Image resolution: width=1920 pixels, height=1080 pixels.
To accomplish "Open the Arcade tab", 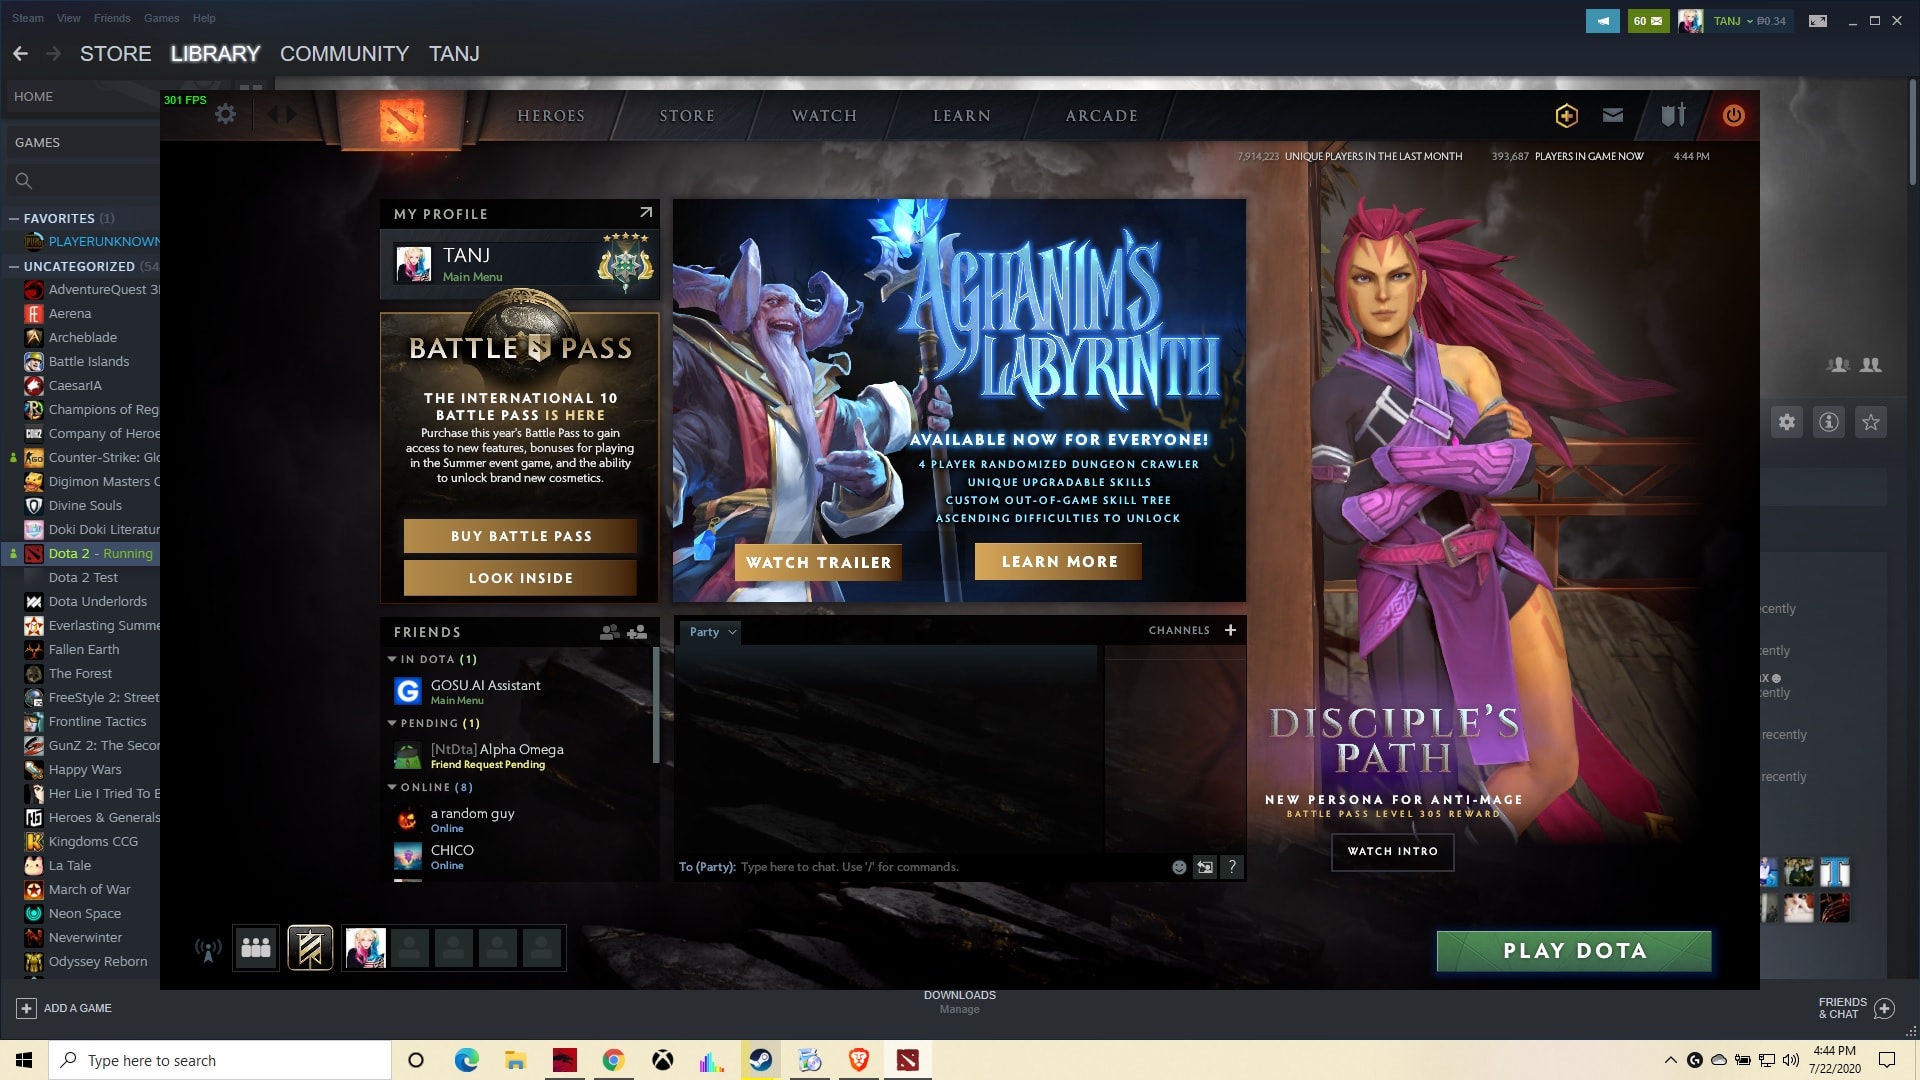I will tap(1101, 116).
